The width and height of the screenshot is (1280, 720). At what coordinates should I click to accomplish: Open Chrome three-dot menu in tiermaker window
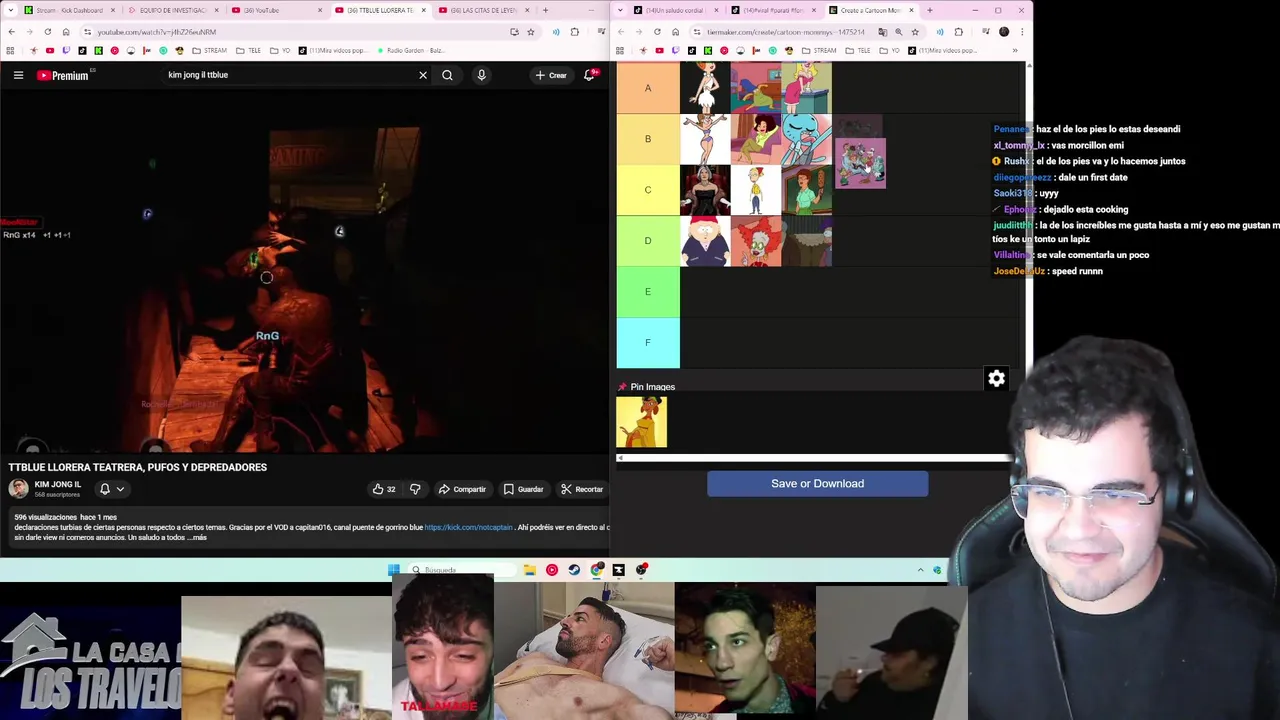[1020, 32]
